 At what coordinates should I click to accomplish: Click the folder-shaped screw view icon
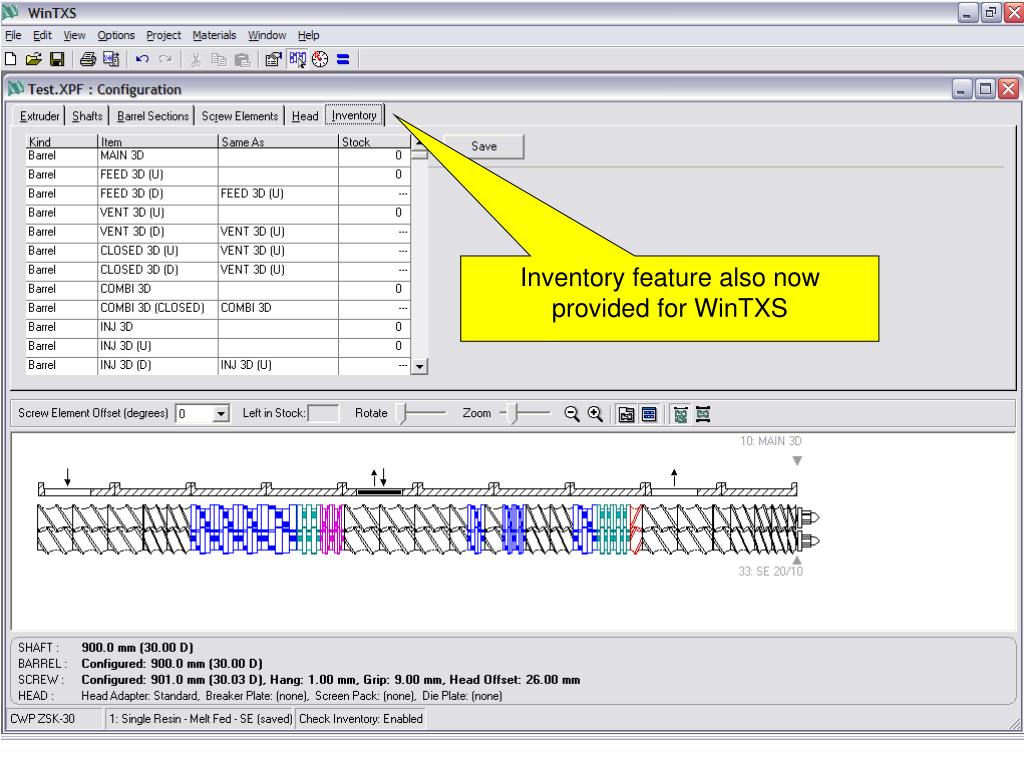tap(626, 414)
